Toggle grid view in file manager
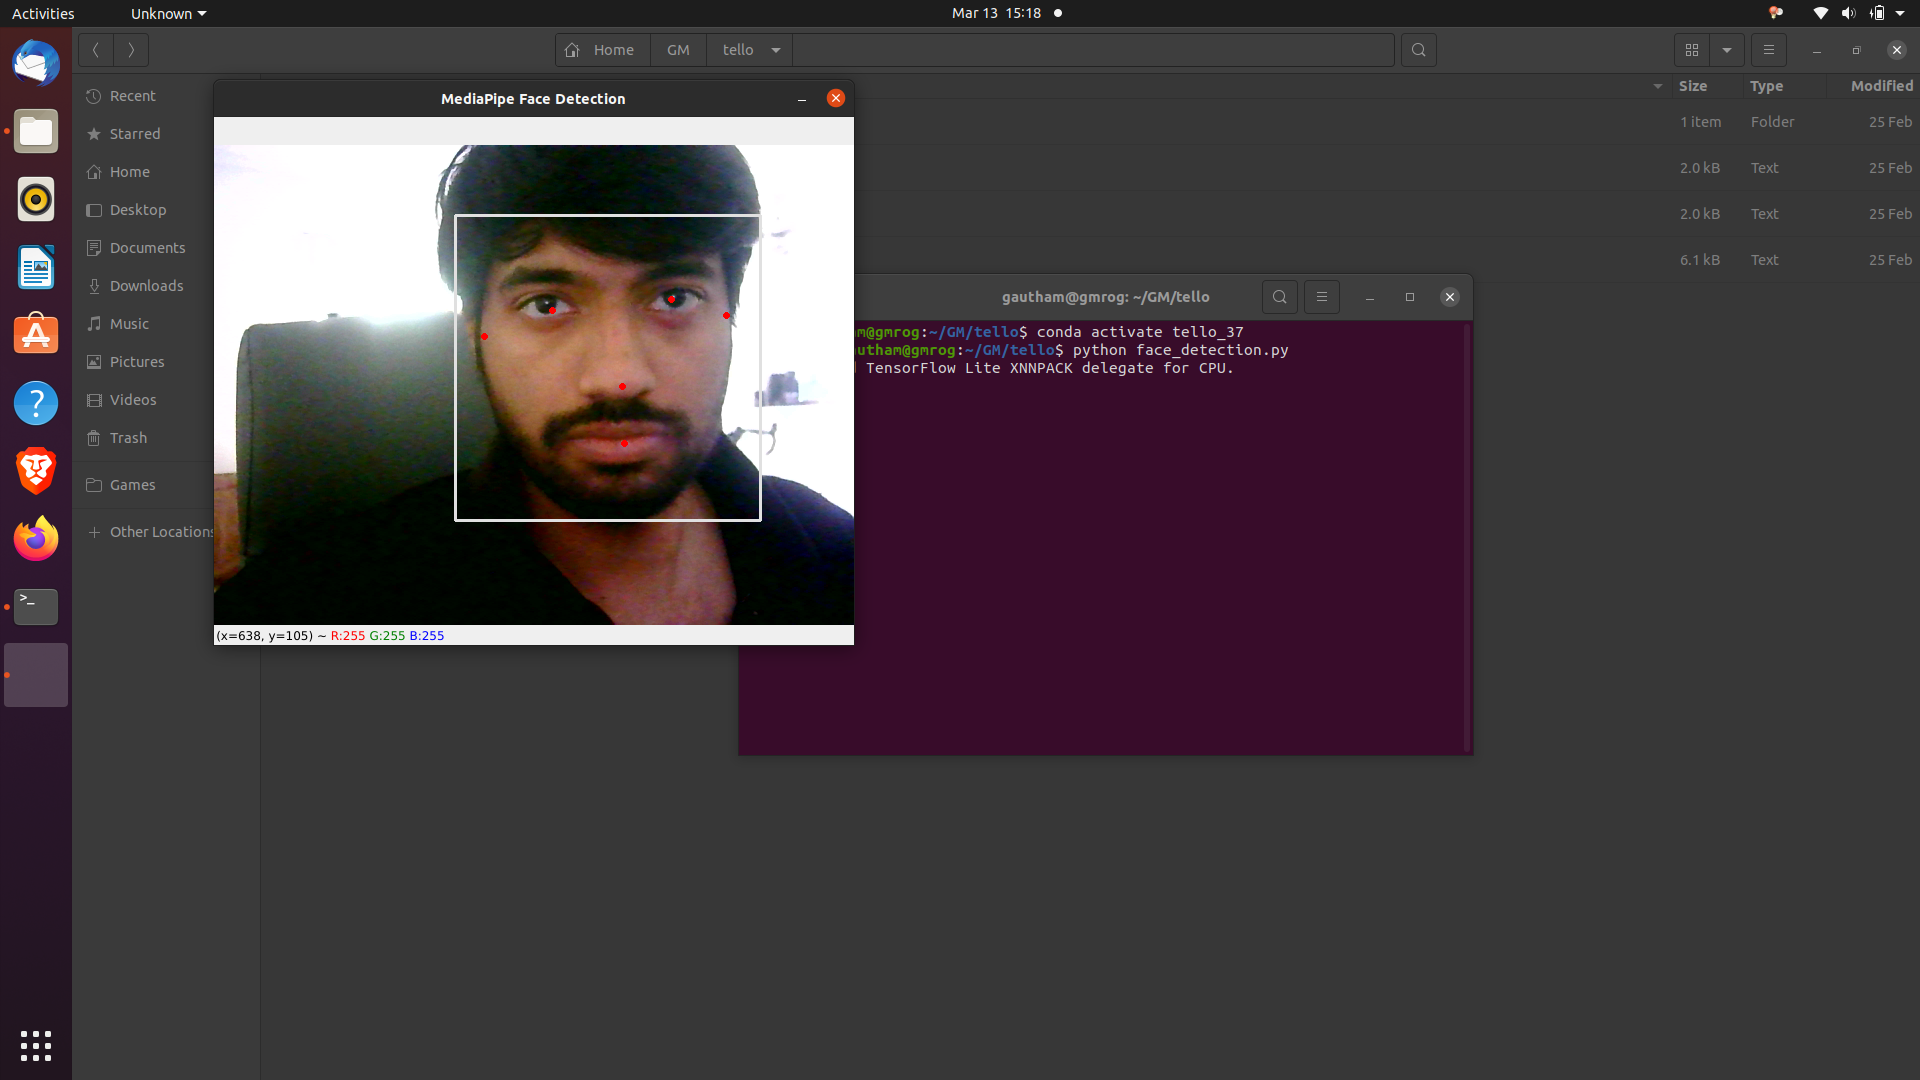Image resolution: width=1920 pixels, height=1080 pixels. [1692, 50]
